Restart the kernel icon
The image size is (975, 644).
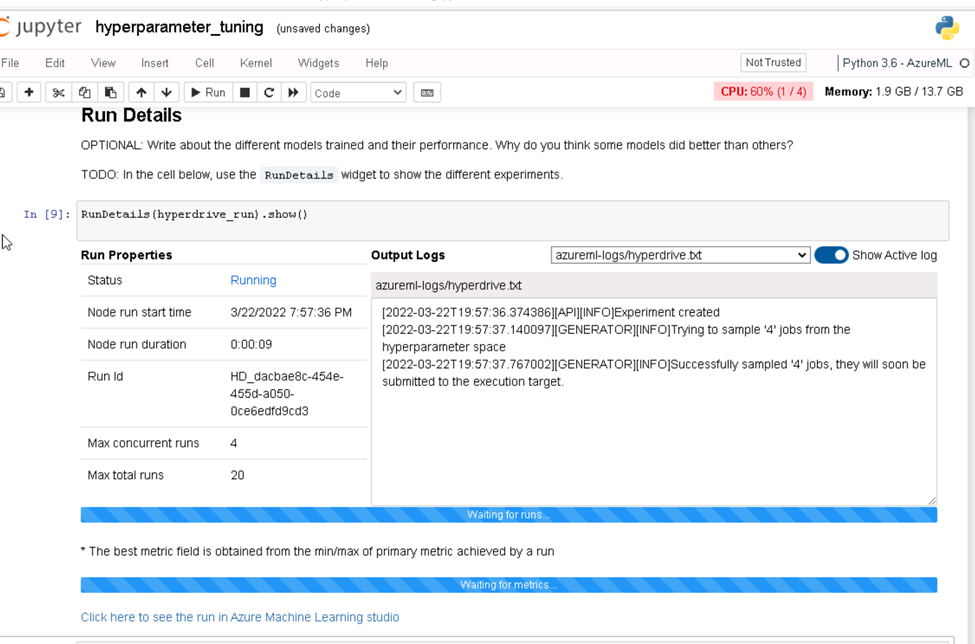tap(269, 93)
